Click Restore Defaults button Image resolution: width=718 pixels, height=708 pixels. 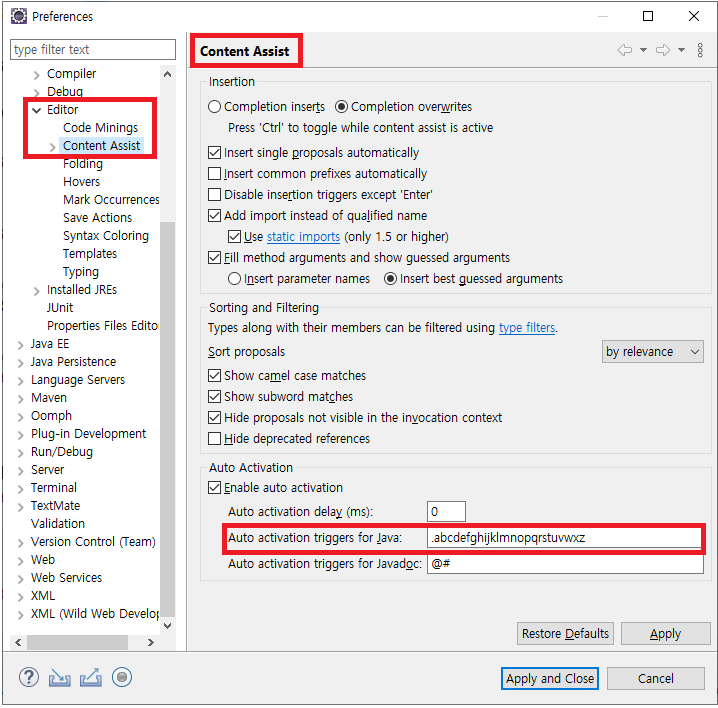tap(565, 633)
